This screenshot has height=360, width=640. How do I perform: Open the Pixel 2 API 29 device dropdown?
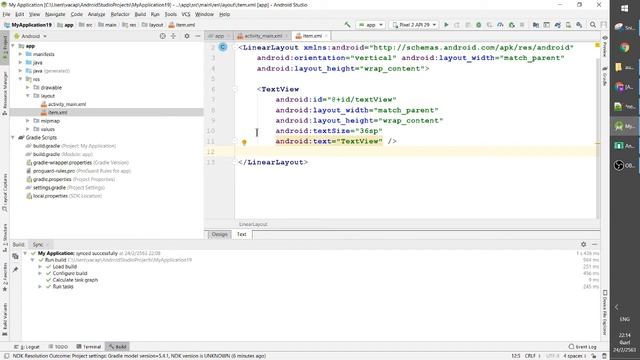[414, 25]
